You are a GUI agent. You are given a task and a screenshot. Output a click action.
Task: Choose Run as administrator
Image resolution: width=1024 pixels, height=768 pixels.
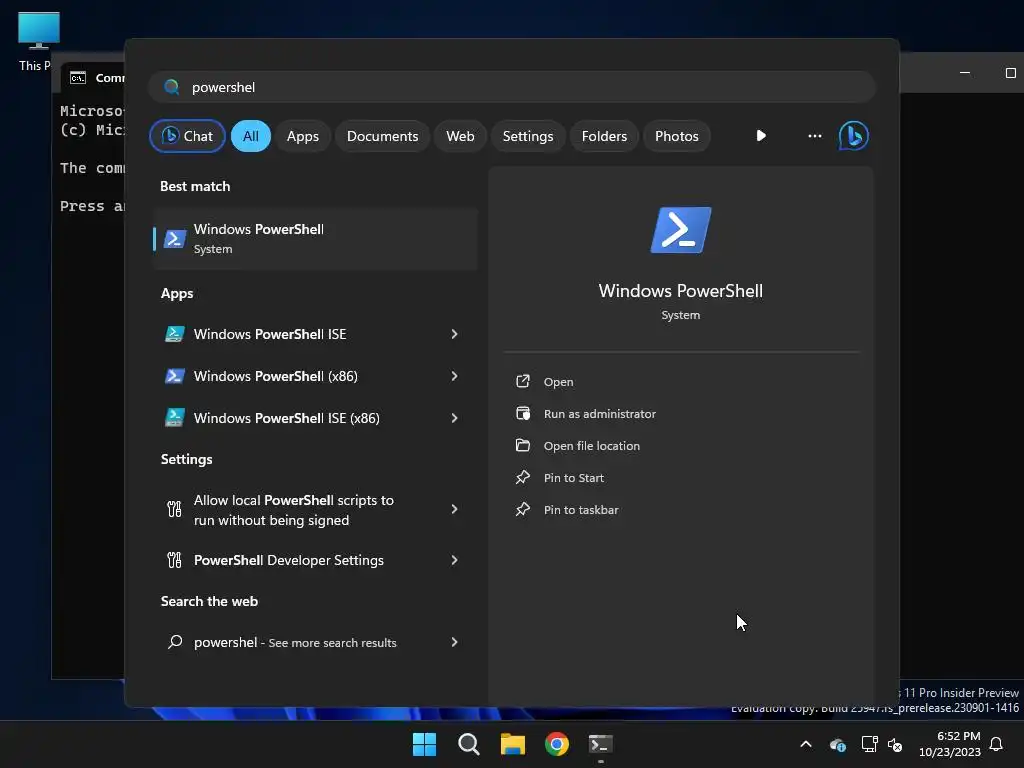600,414
